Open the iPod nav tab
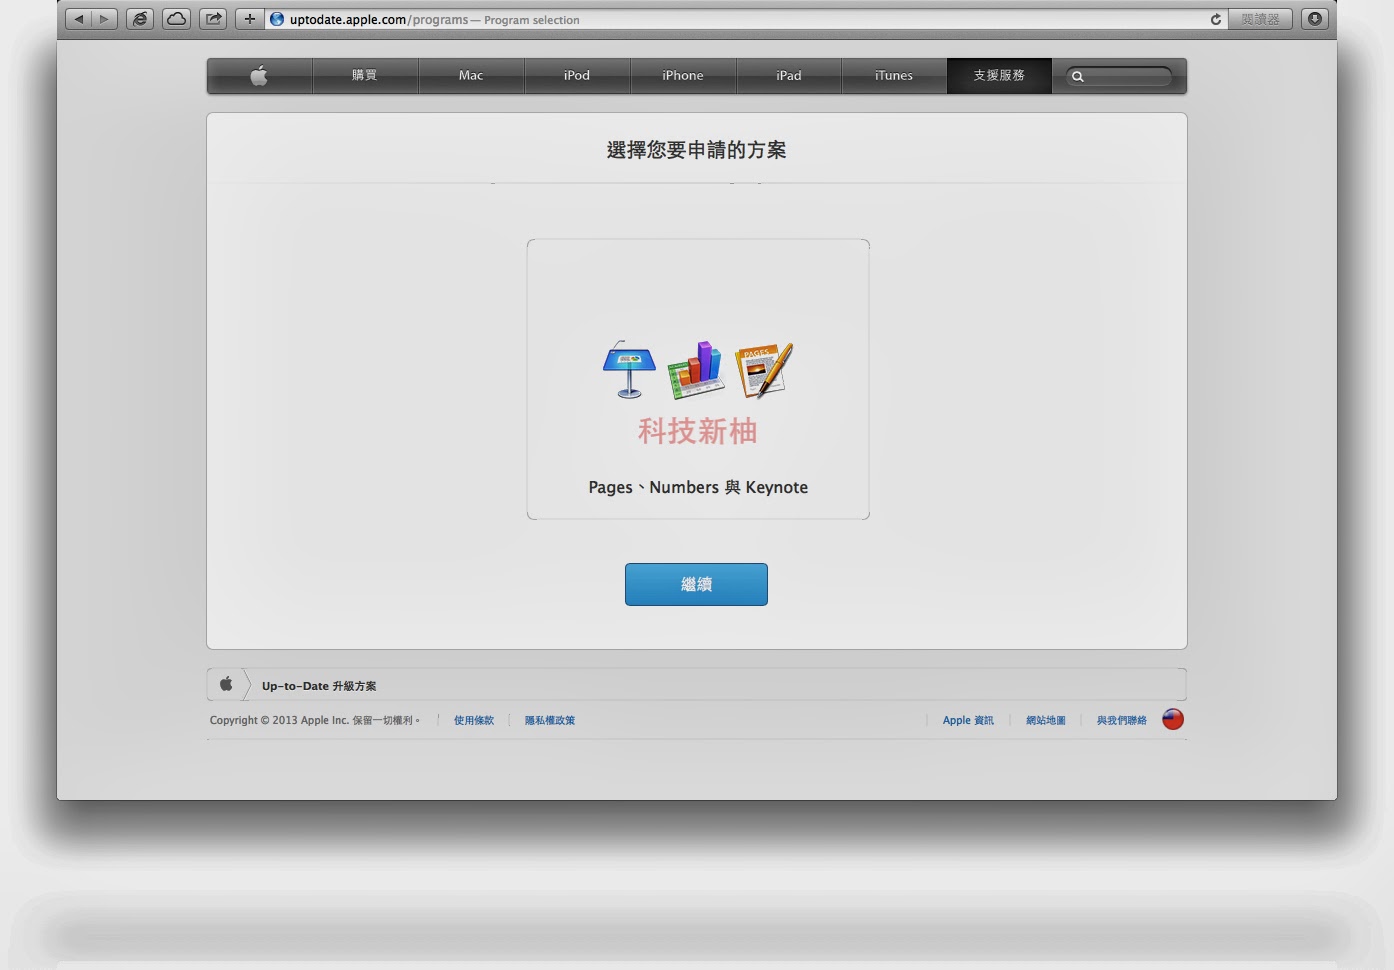The height and width of the screenshot is (970, 1394). click(x=577, y=76)
